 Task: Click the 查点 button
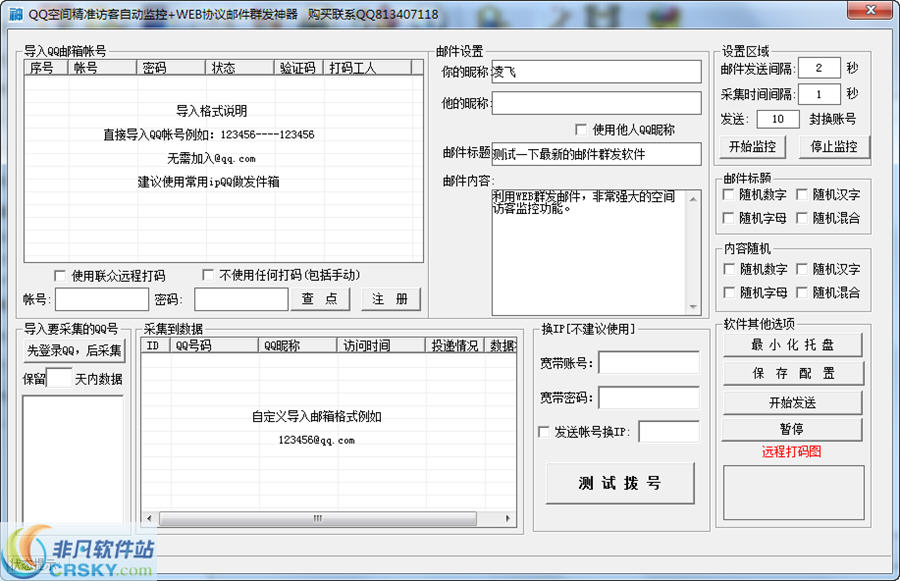[x=320, y=299]
